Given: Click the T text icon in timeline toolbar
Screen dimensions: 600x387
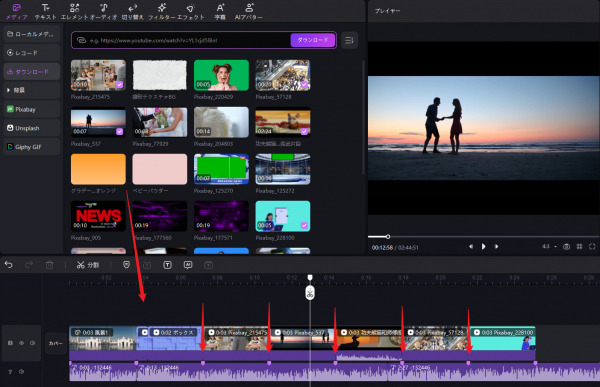Looking at the screenshot, I should (x=167, y=265).
